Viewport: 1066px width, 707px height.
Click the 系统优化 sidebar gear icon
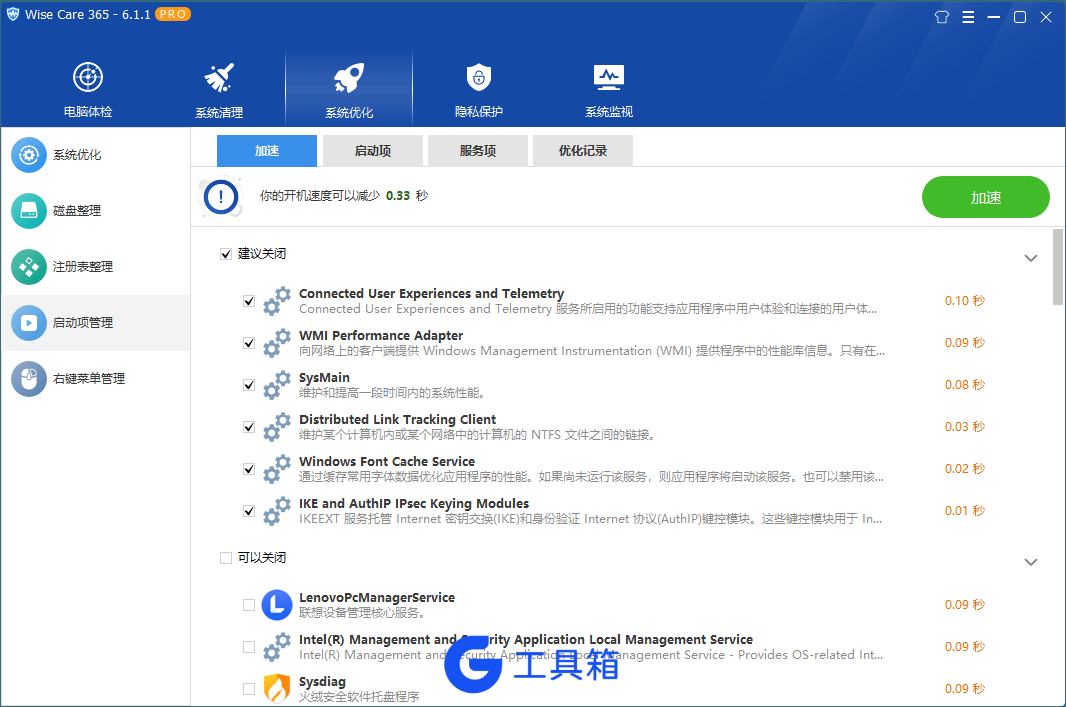coord(29,155)
